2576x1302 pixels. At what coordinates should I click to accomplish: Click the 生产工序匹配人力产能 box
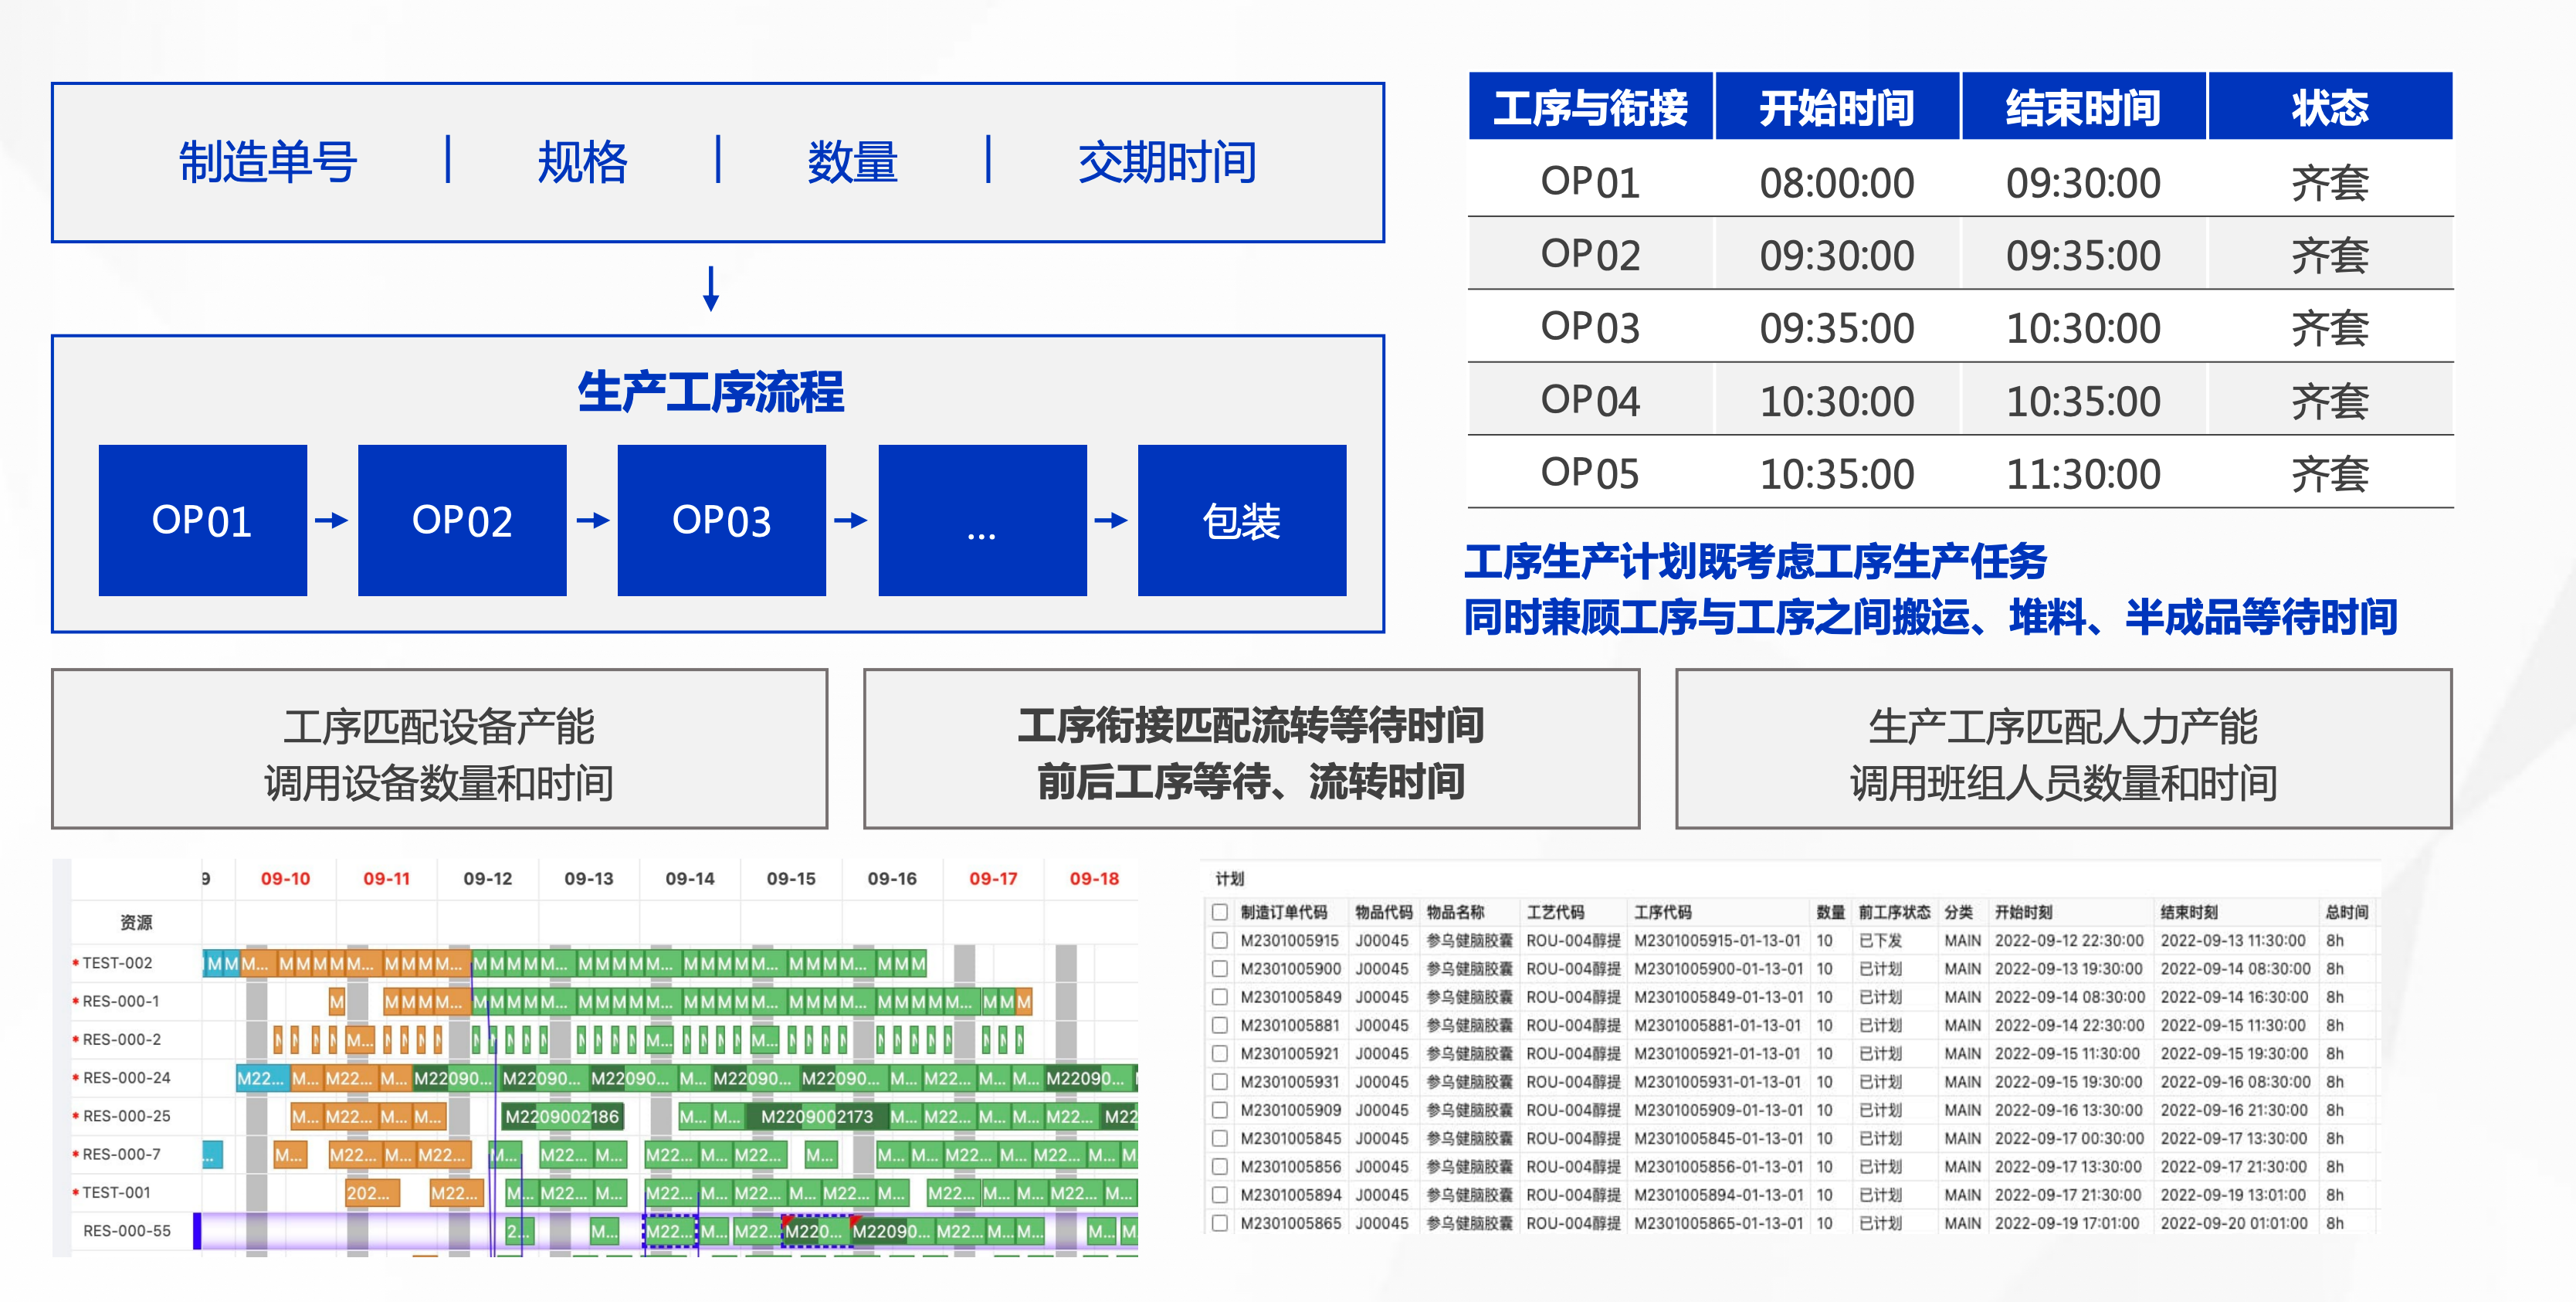tap(2063, 749)
